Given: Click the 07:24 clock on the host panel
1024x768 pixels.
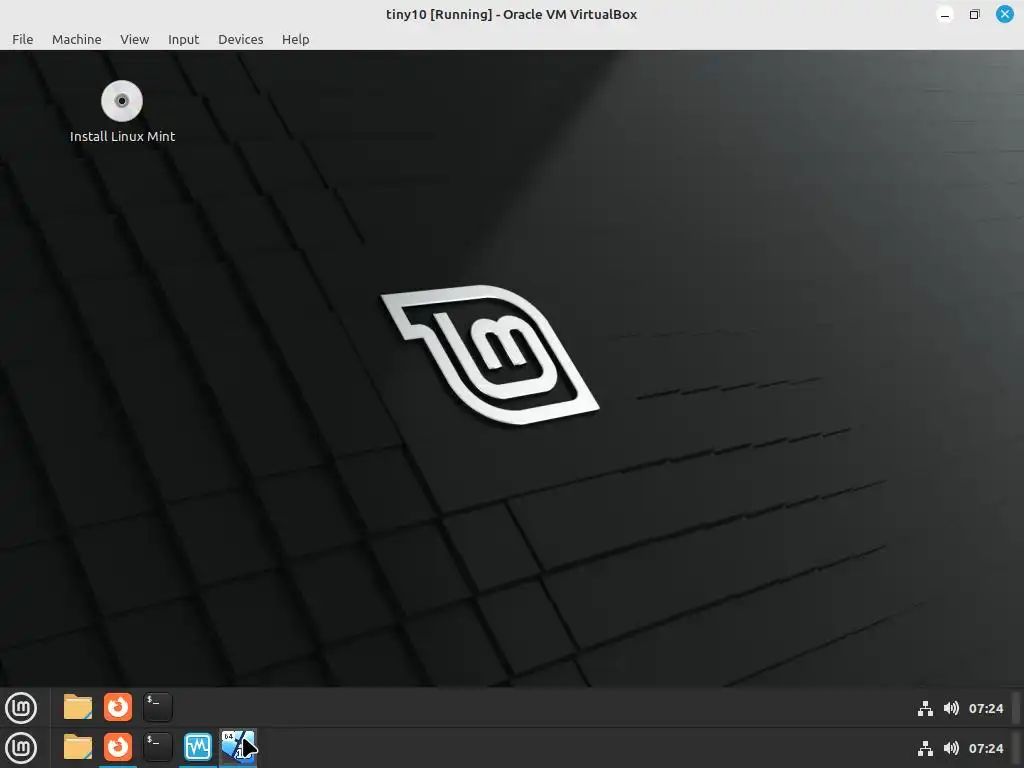Looking at the screenshot, I should click(x=985, y=748).
